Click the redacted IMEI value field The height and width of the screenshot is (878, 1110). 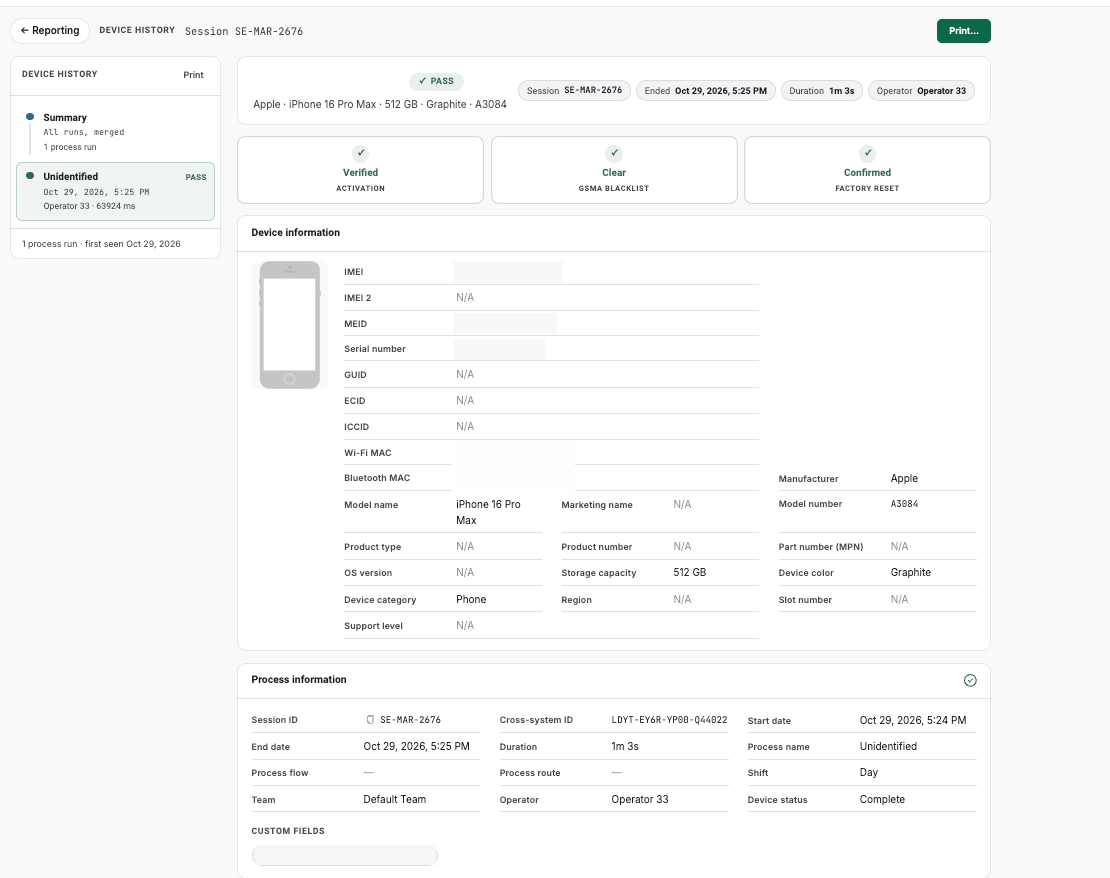coord(508,272)
